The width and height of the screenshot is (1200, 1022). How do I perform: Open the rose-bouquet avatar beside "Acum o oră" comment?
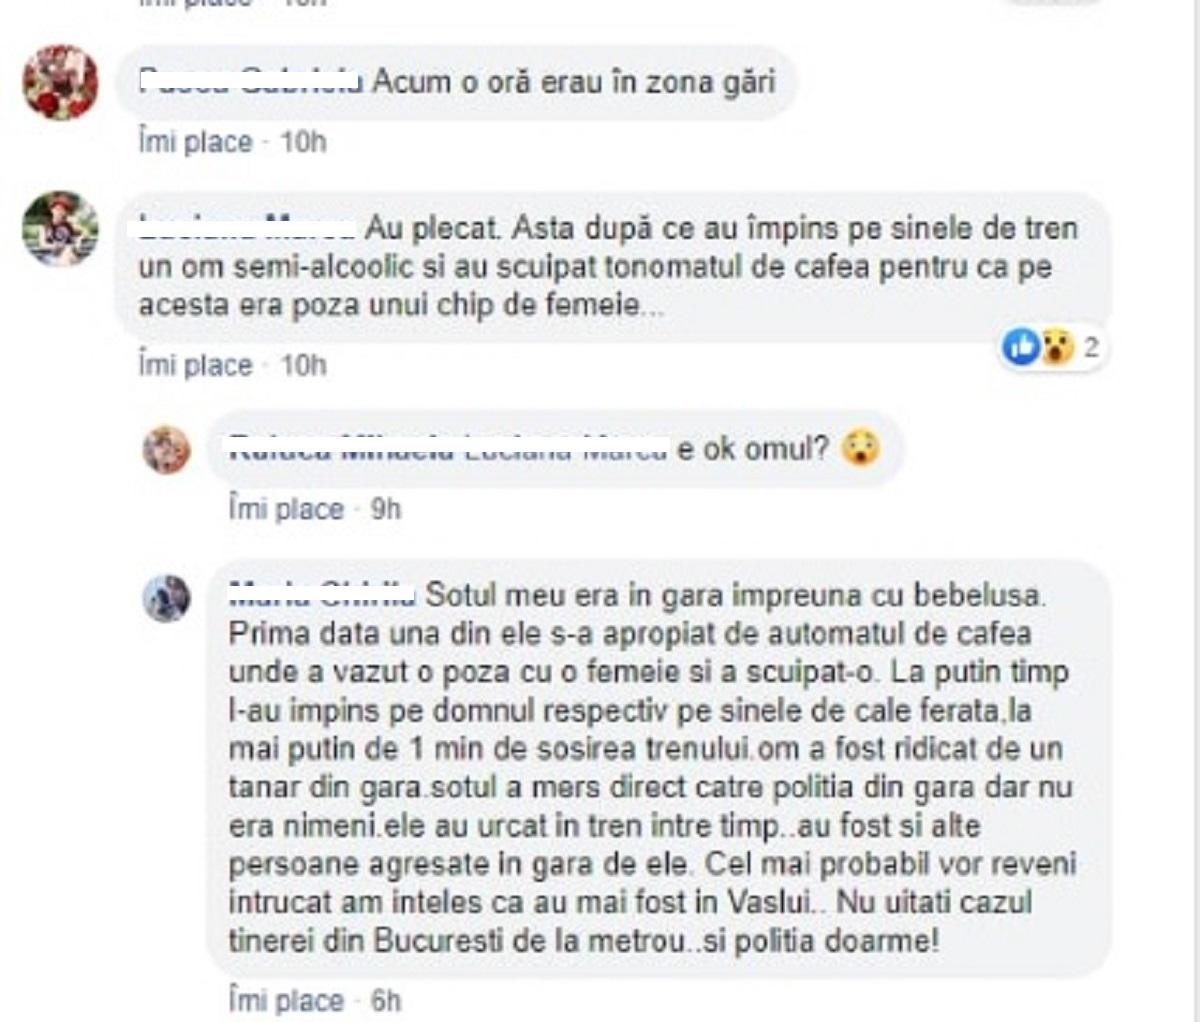pos(61,83)
